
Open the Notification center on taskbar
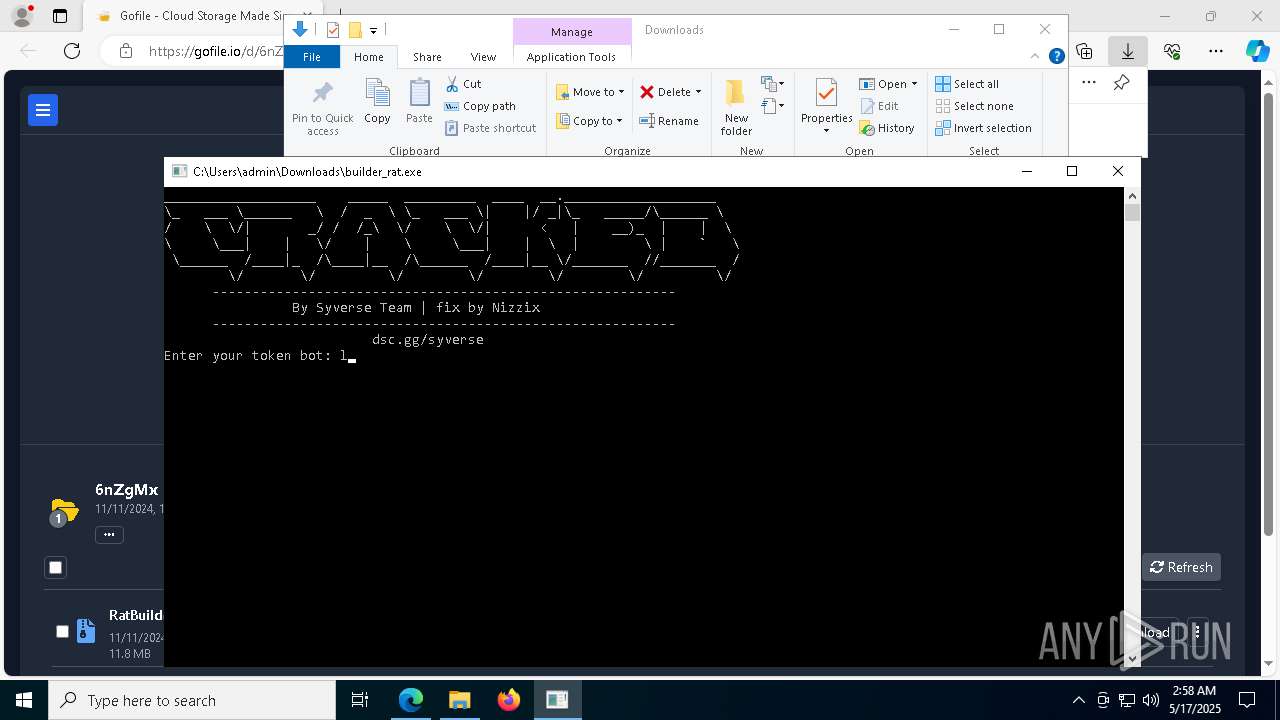pyautogui.click(x=1248, y=700)
